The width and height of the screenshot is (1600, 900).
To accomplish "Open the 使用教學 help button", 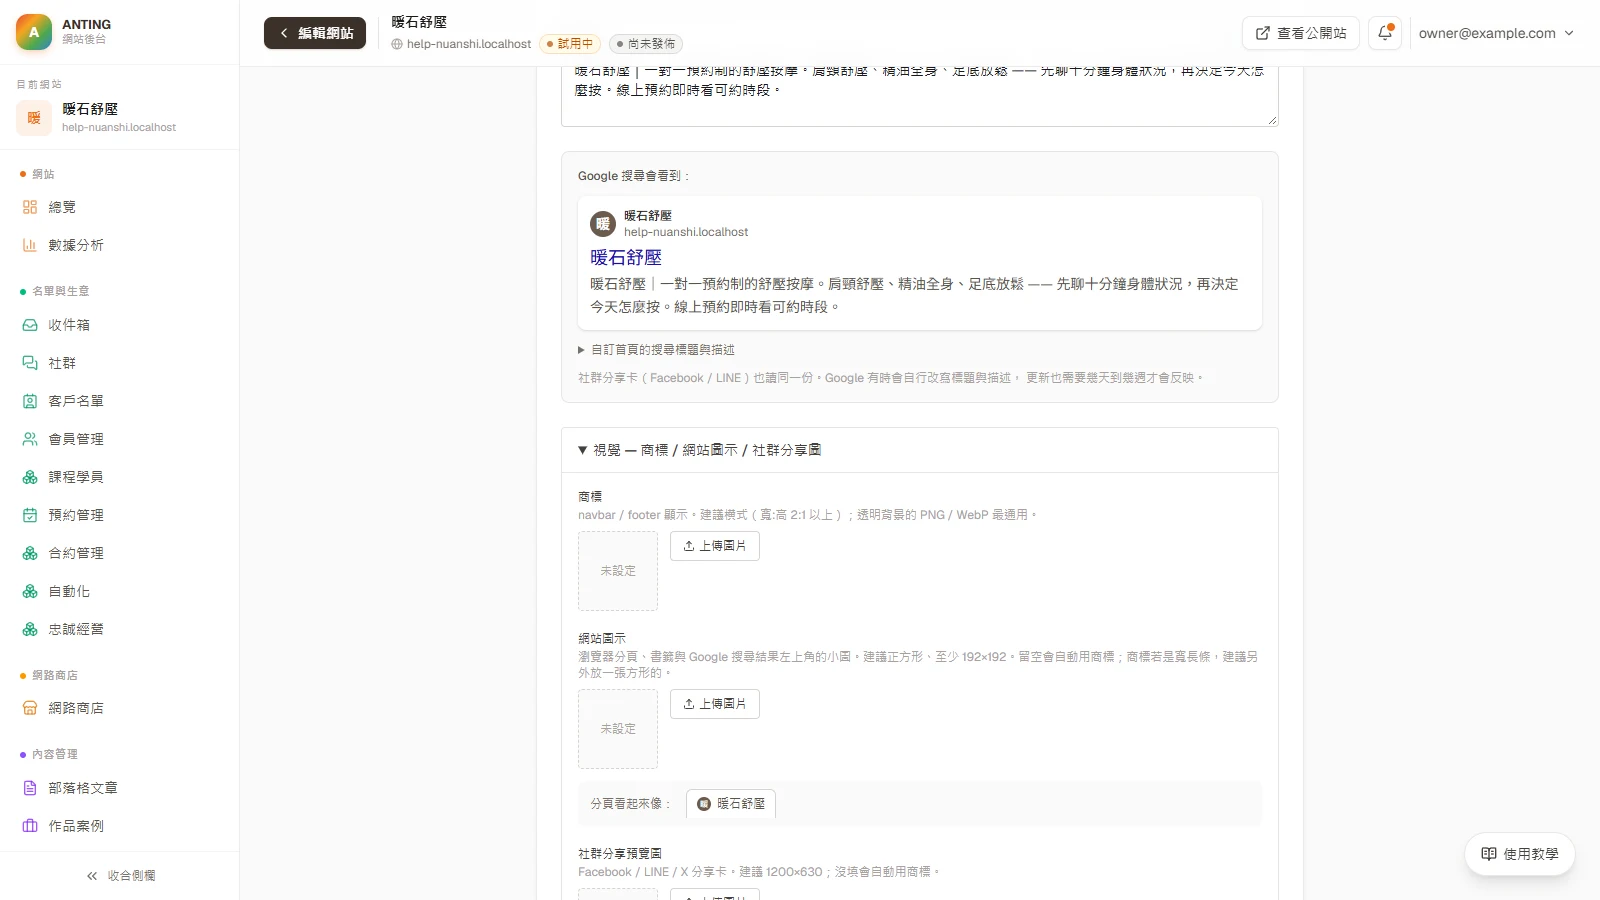I will click(1520, 854).
